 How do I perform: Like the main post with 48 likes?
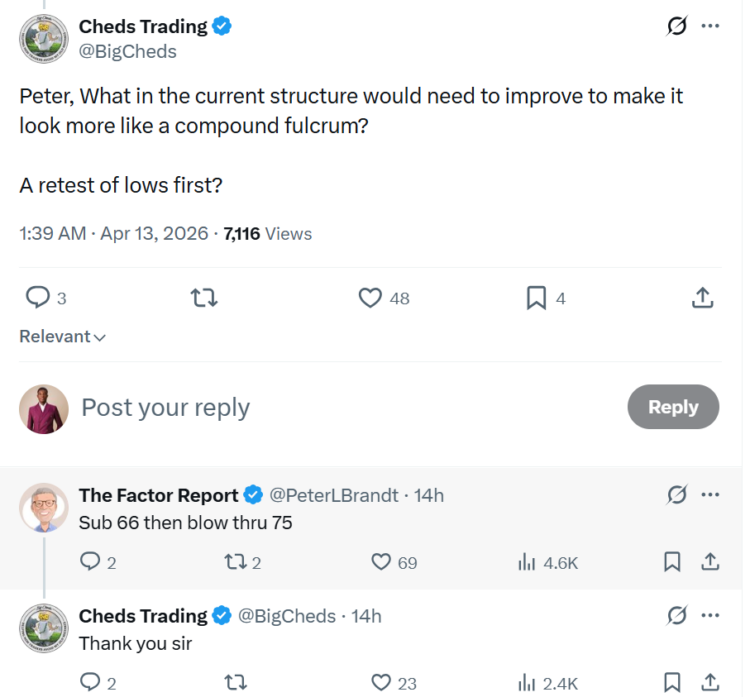point(370,298)
